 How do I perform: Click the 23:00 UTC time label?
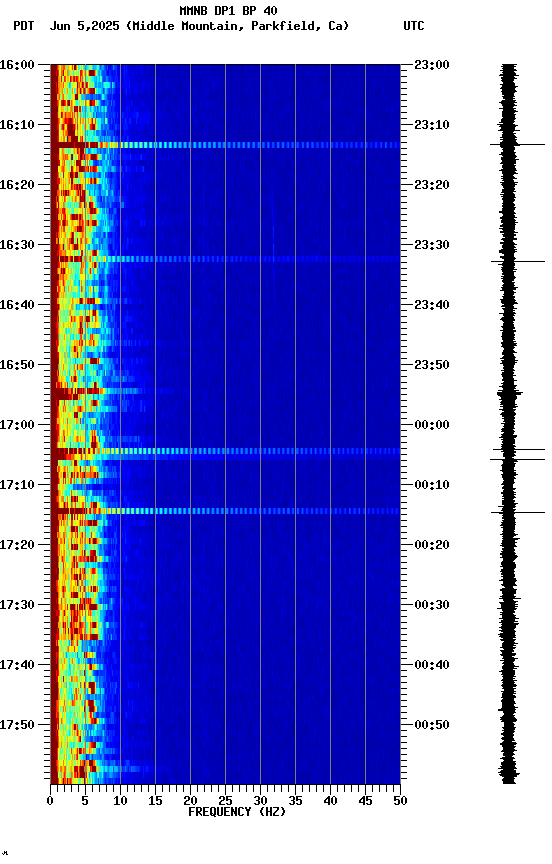tap(432, 65)
